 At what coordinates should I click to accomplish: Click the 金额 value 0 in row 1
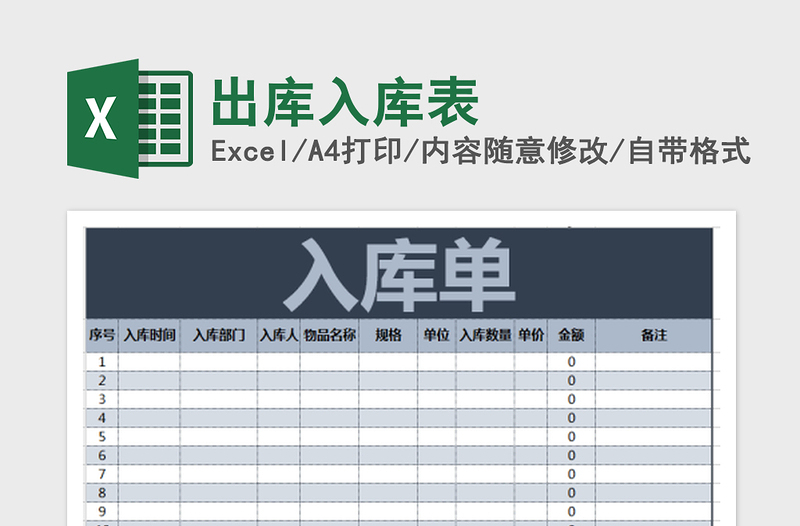click(x=571, y=362)
